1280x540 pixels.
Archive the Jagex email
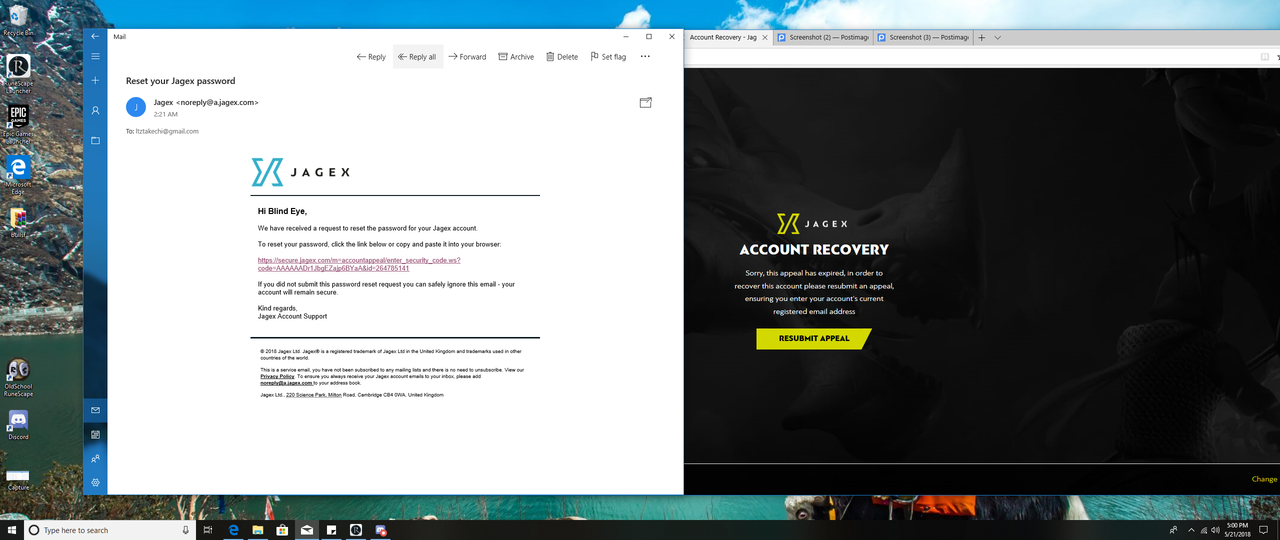[516, 57]
